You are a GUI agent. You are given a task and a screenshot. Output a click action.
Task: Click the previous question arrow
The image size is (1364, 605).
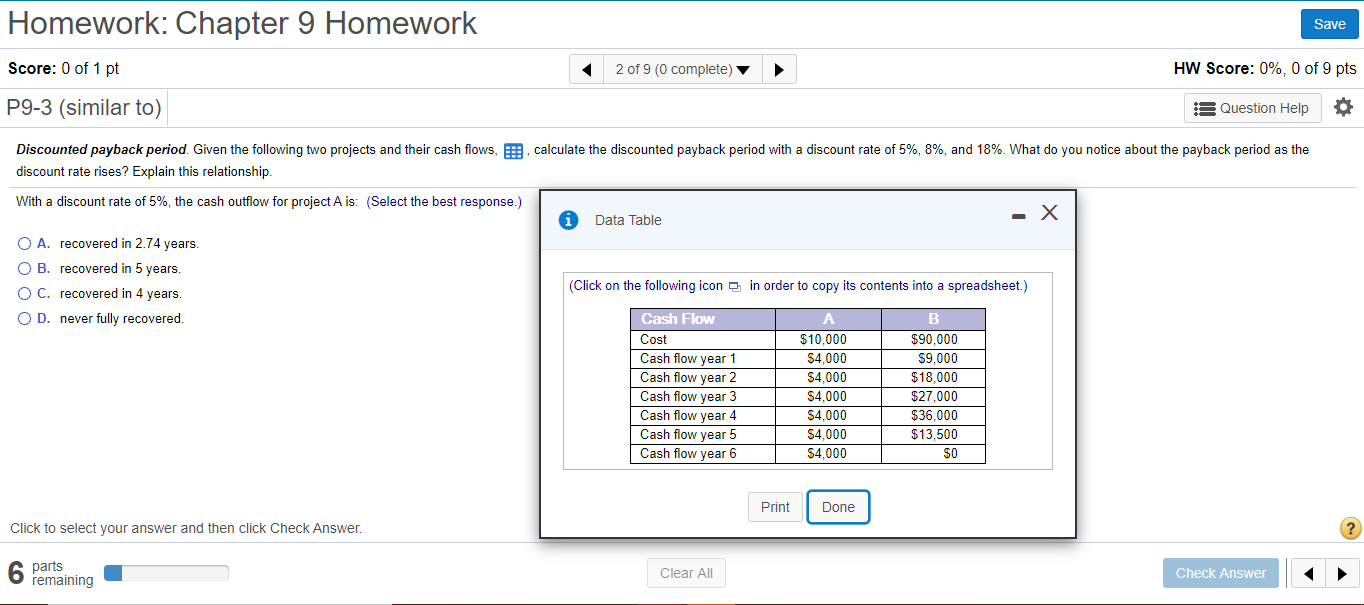coord(586,68)
